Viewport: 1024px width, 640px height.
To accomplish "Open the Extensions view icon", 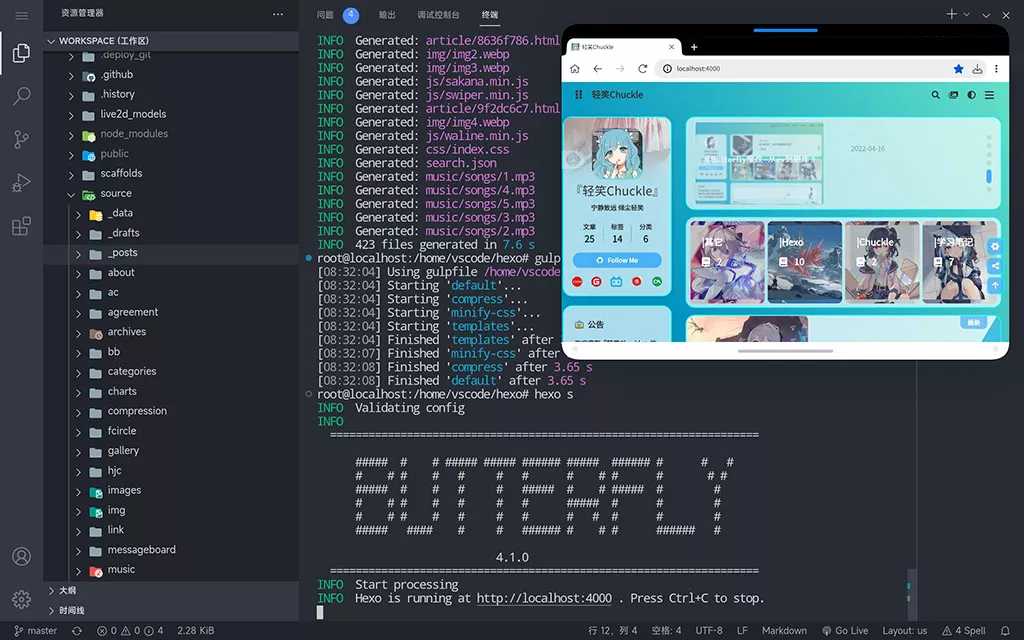I will 22,226.
